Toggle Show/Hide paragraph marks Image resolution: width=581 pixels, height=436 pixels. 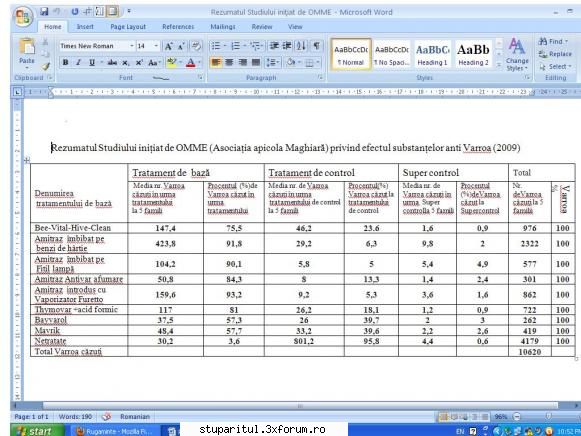pyautogui.click(x=316, y=46)
